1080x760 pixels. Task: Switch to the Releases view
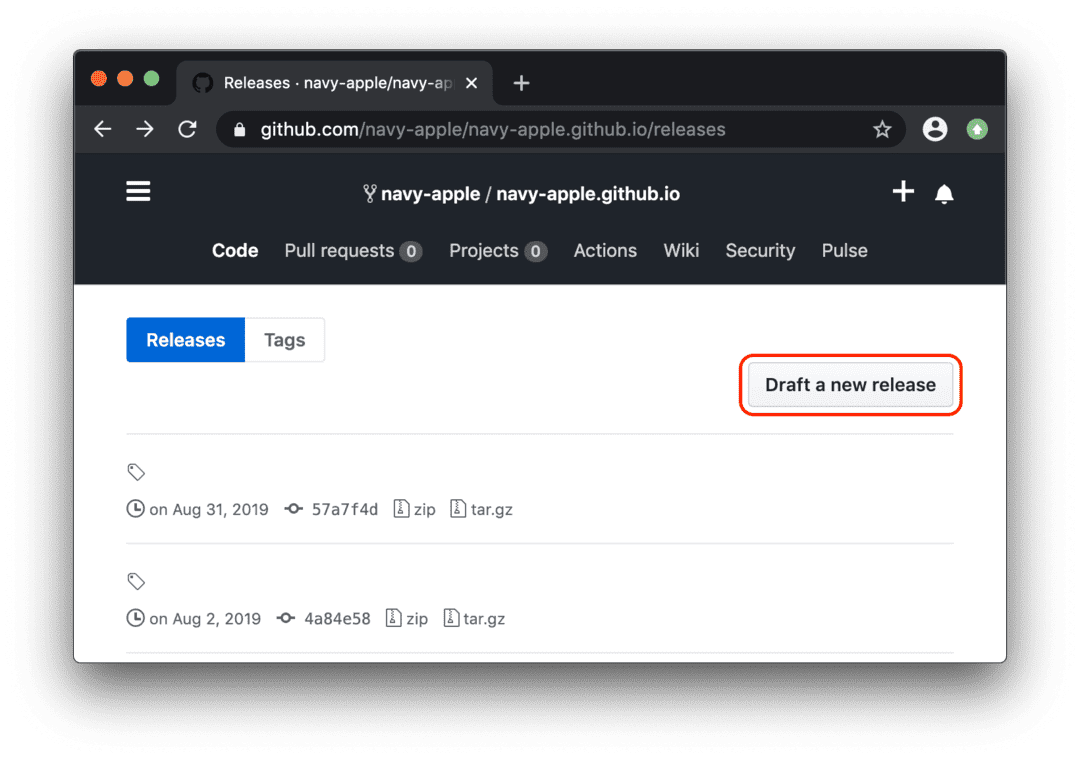(x=185, y=340)
